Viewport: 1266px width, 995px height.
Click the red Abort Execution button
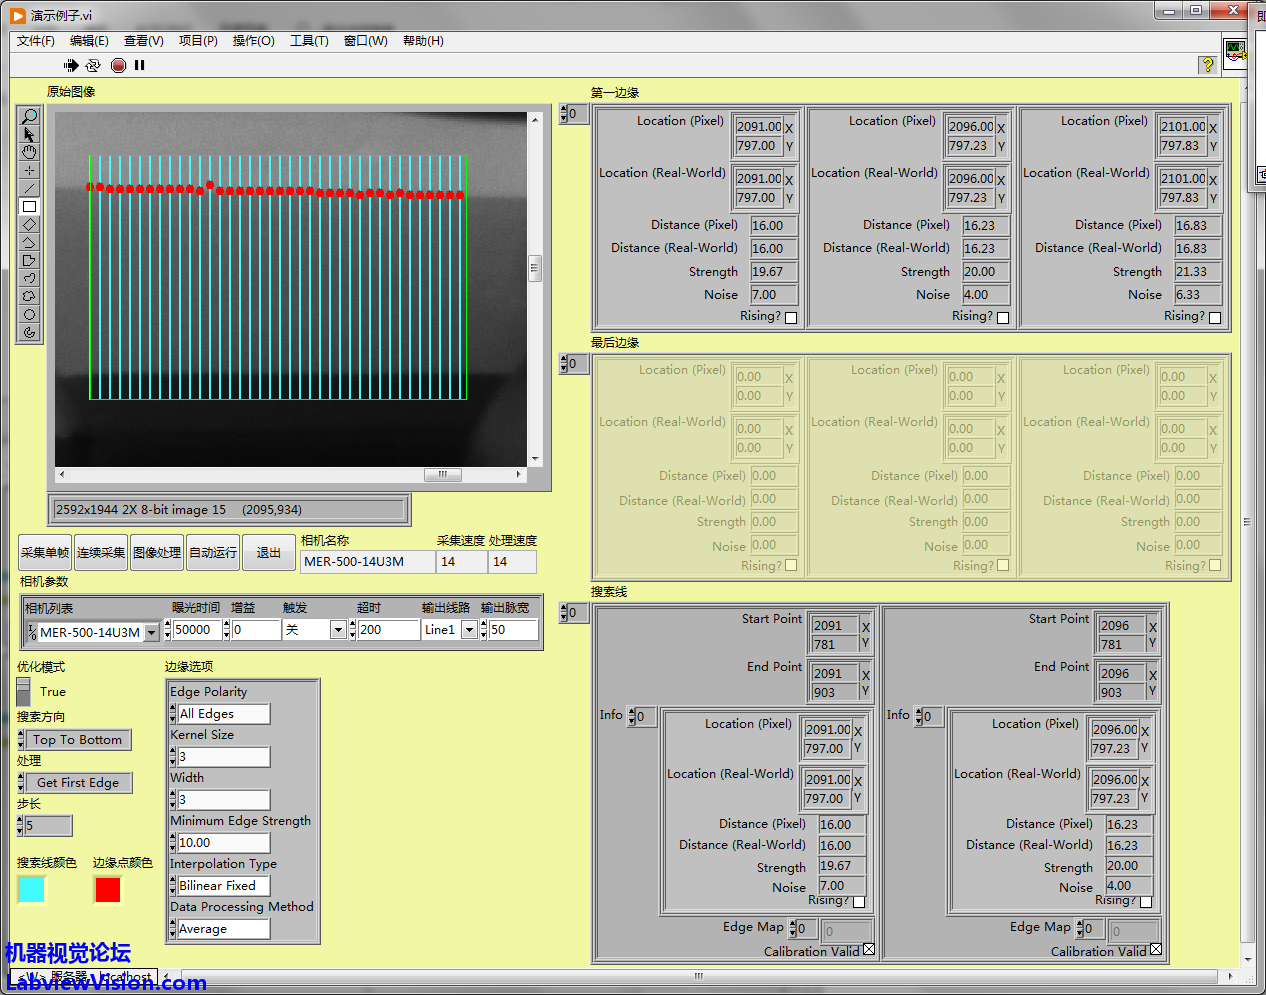click(118, 65)
